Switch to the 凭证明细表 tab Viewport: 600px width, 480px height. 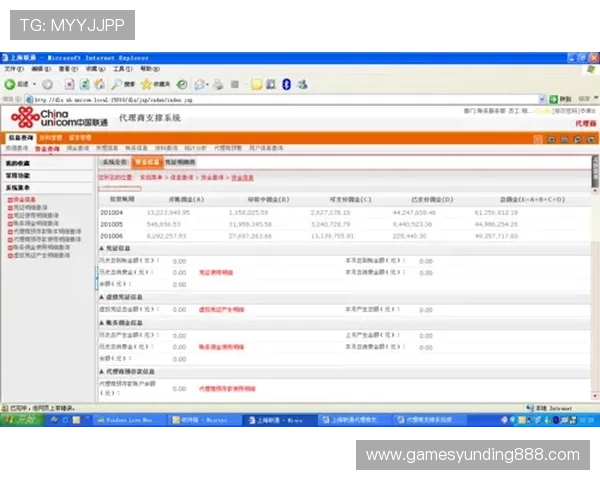pos(180,161)
